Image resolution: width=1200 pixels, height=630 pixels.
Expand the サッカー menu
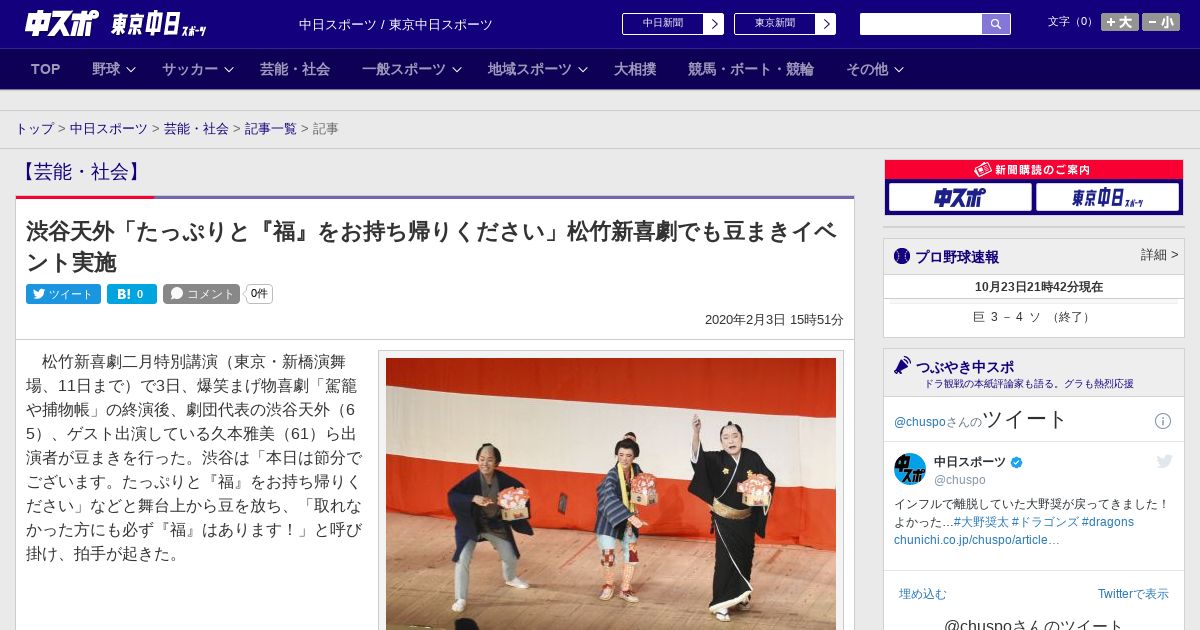(197, 69)
